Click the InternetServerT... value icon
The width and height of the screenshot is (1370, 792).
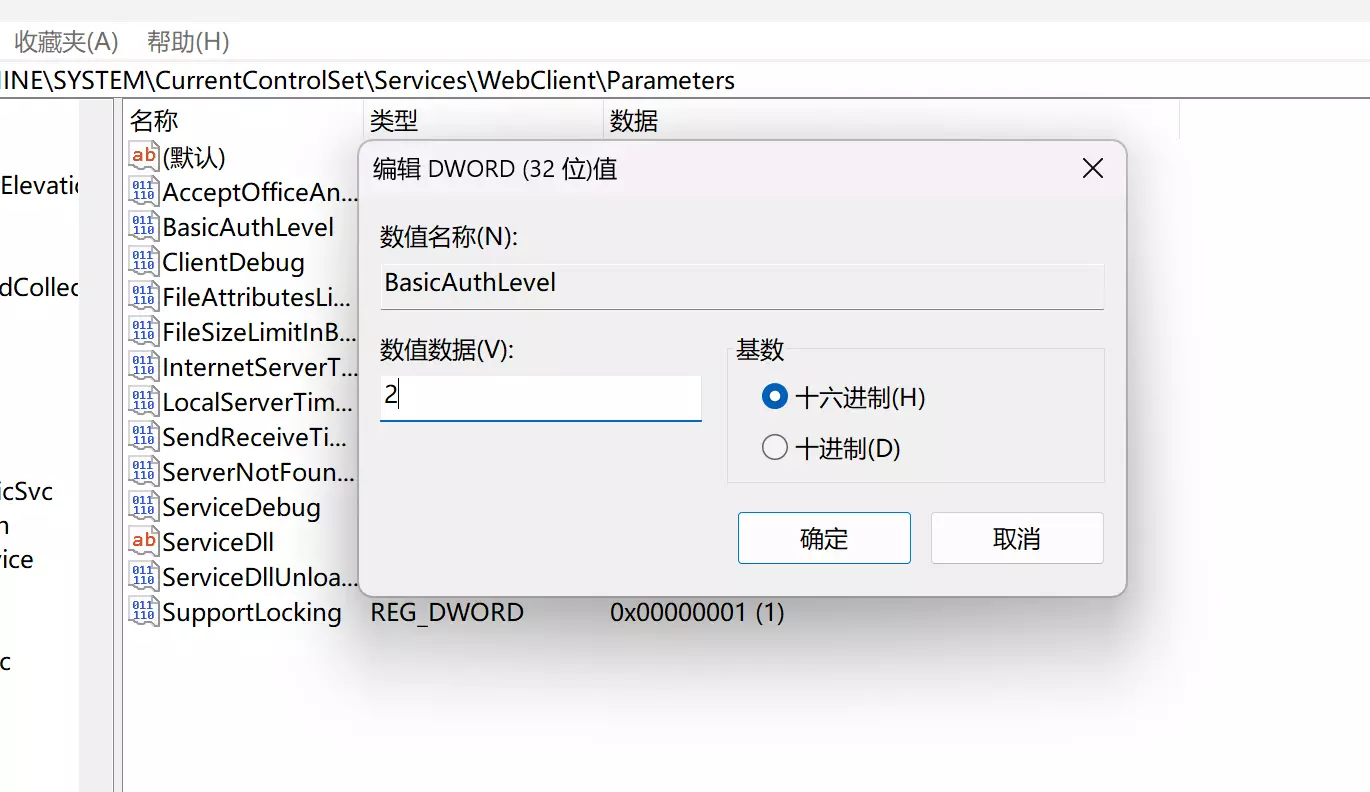143,367
